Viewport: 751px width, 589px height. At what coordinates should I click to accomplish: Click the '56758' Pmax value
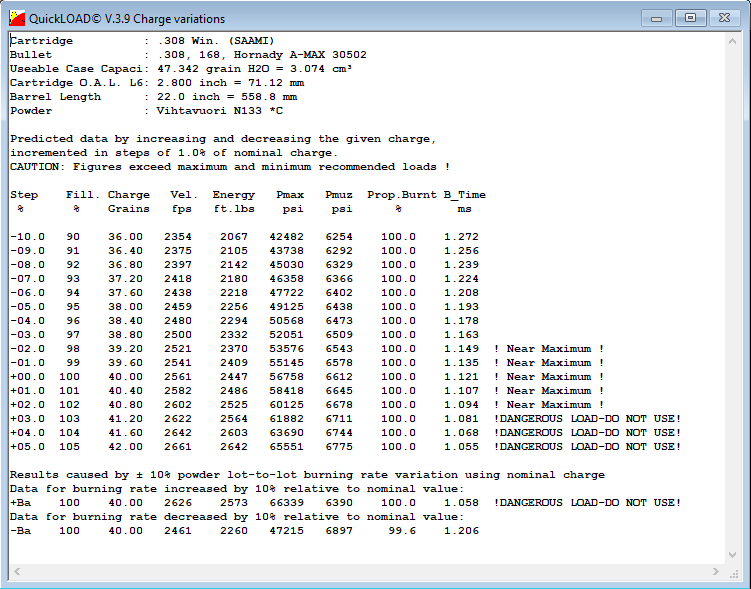[286, 376]
